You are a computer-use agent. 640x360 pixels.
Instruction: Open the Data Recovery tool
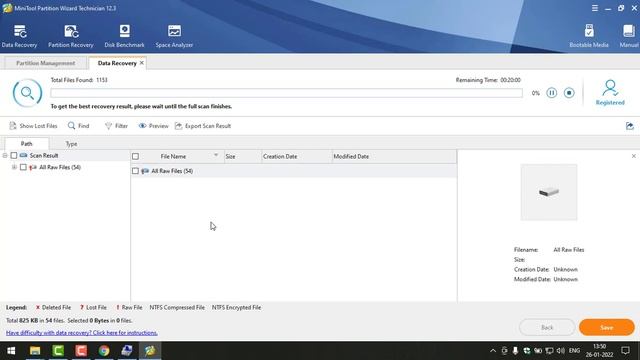(x=19, y=36)
